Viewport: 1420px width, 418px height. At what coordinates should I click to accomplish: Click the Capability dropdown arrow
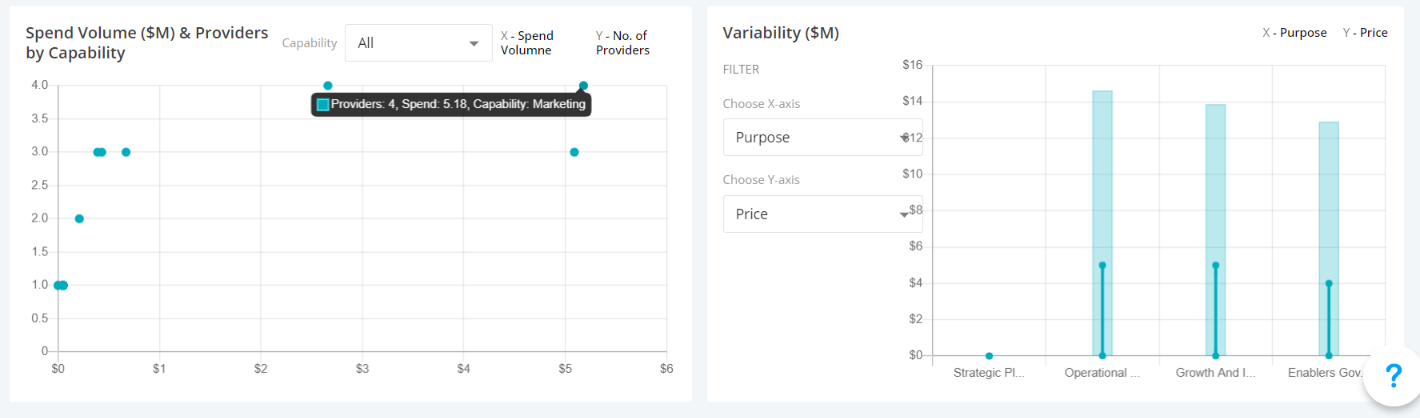click(474, 44)
